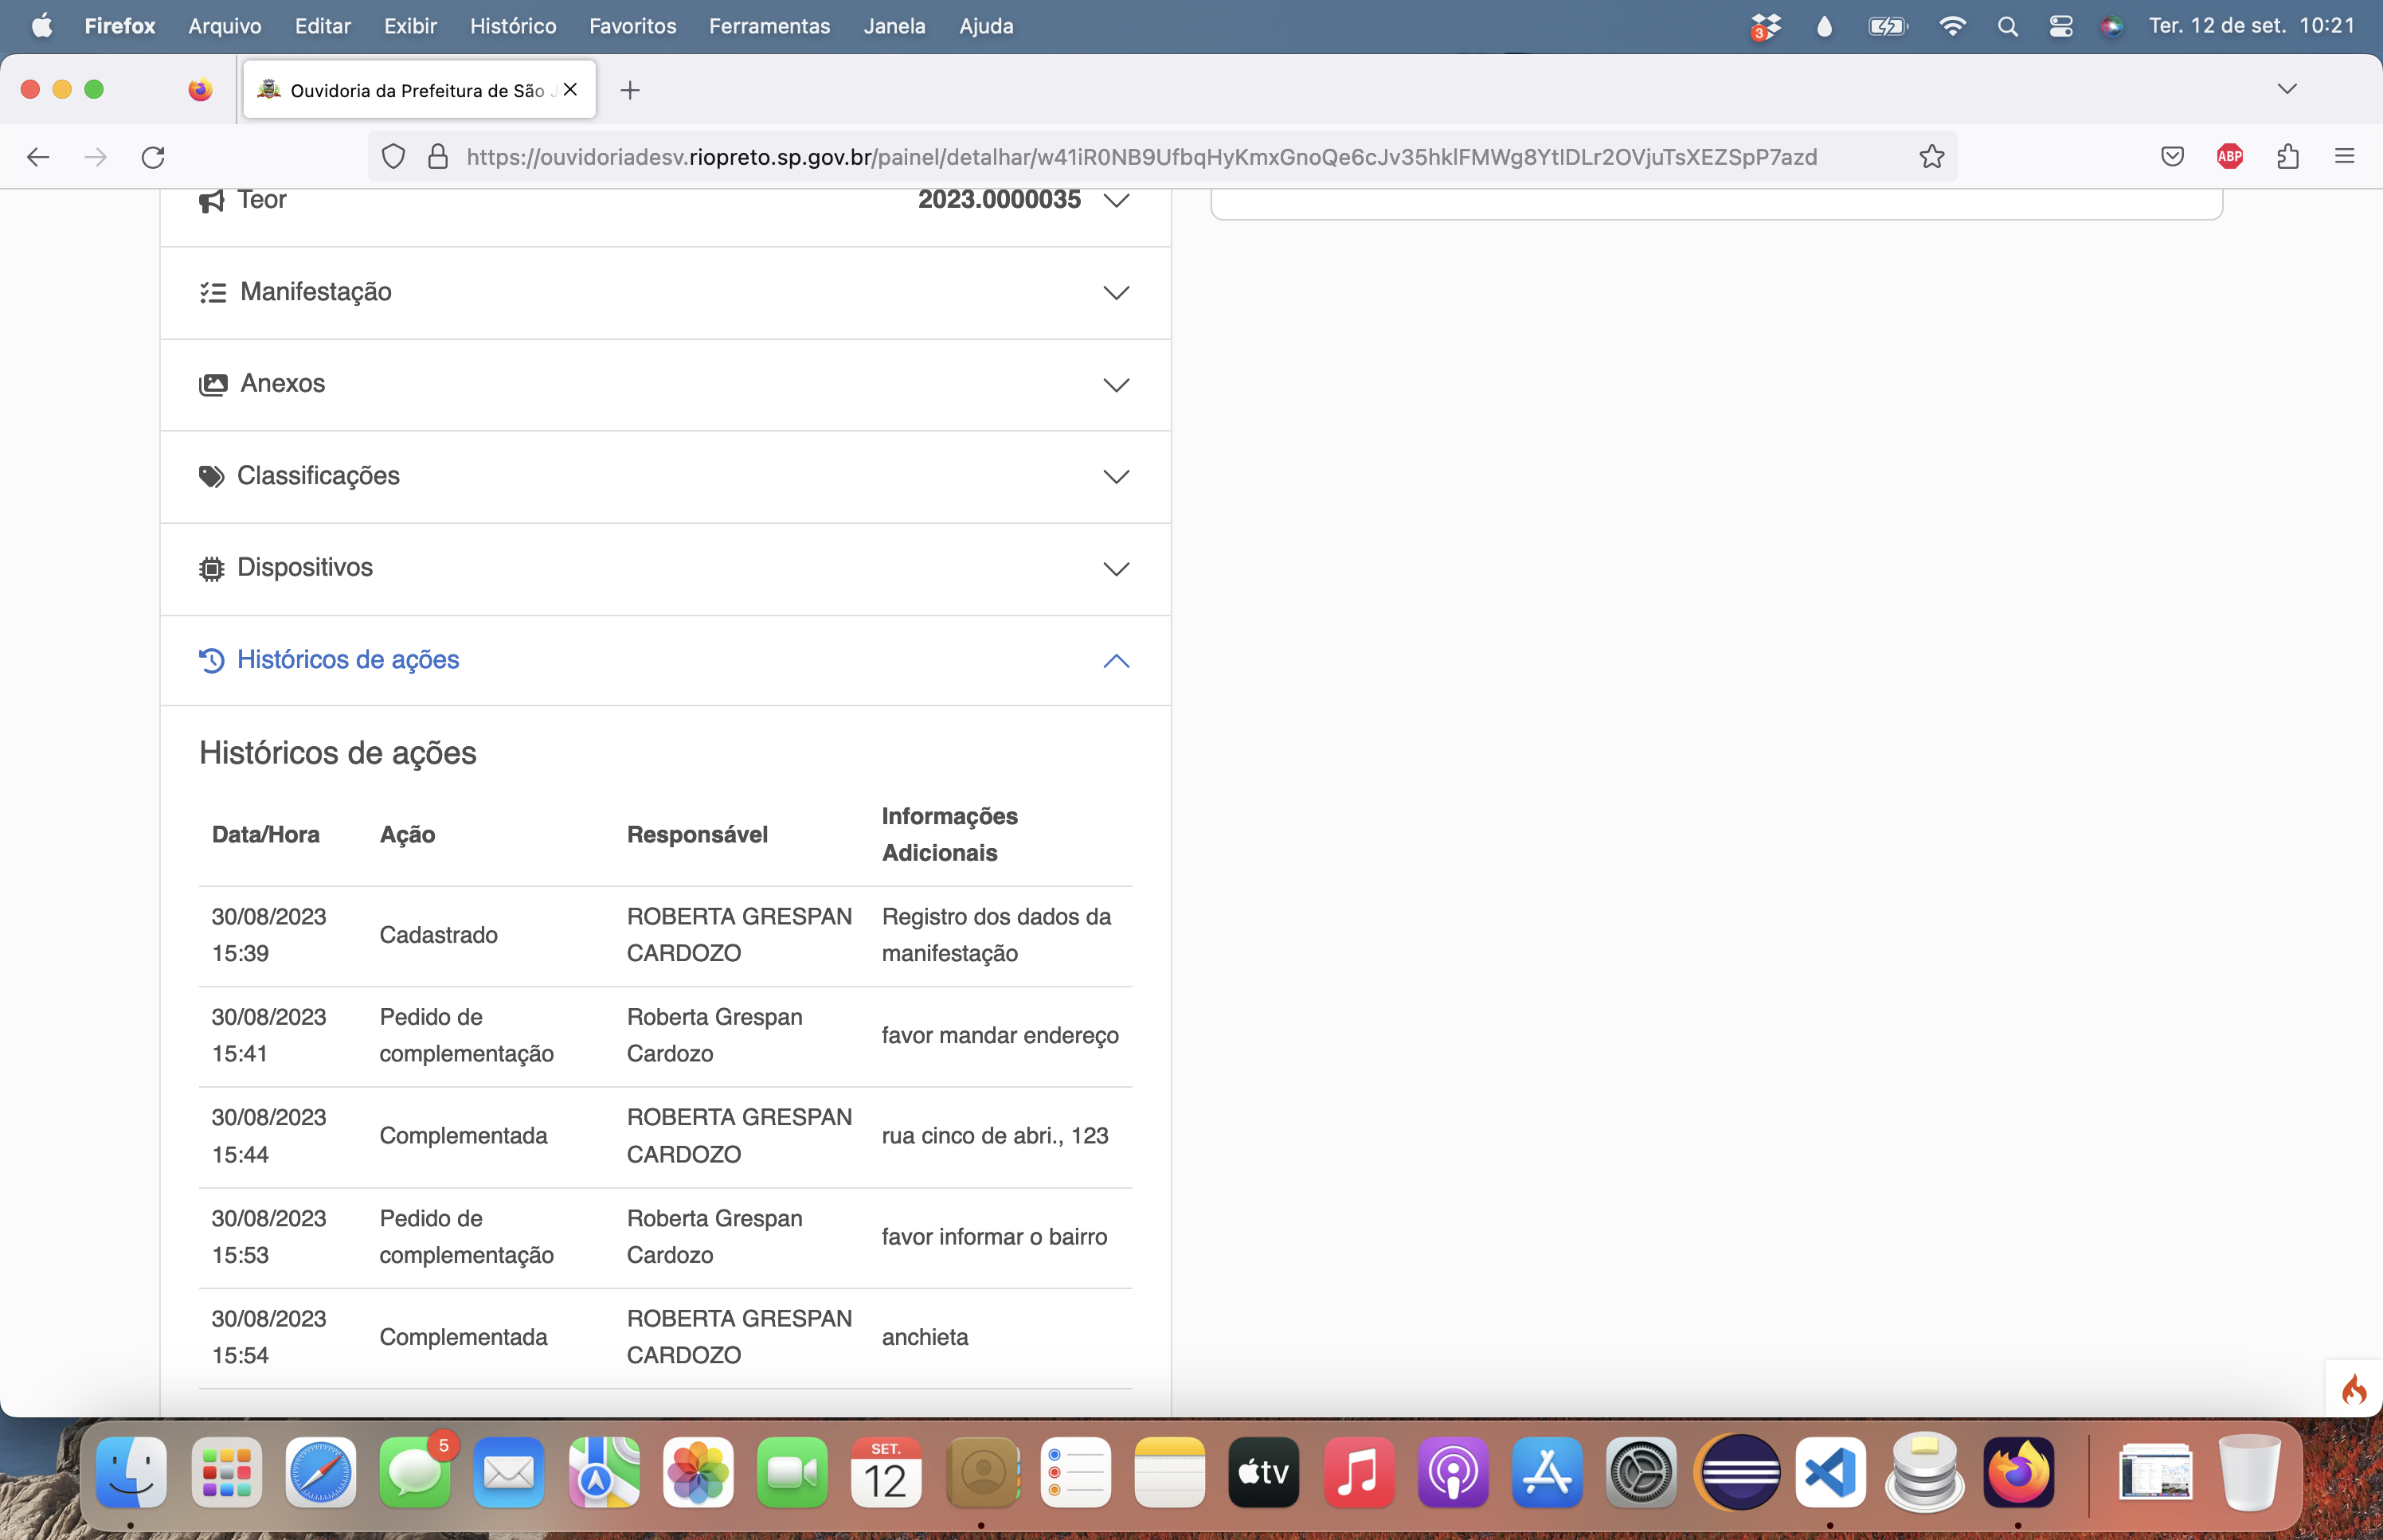Open the Firefox extensions puzzle icon

tap(2288, 157)
